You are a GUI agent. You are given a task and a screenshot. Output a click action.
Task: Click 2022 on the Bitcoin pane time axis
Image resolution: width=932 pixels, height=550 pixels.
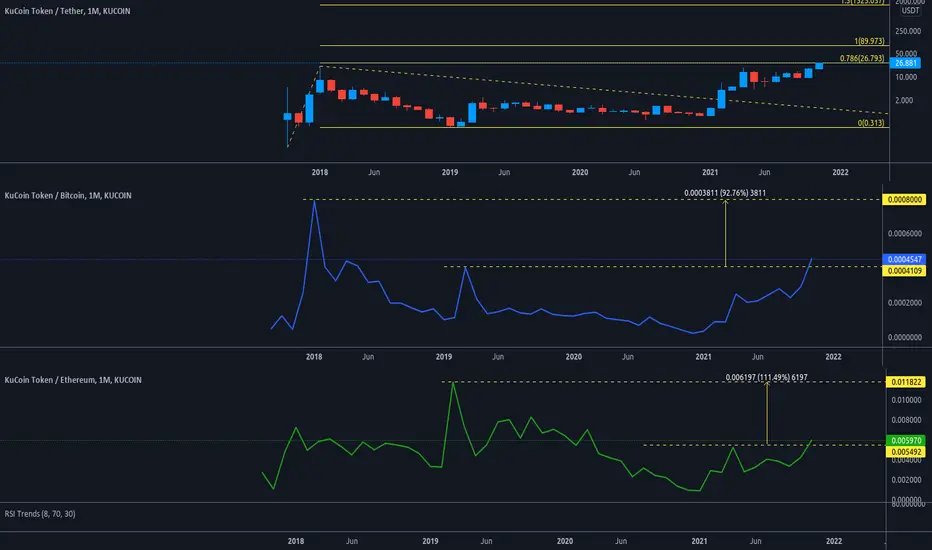point(833,357)
